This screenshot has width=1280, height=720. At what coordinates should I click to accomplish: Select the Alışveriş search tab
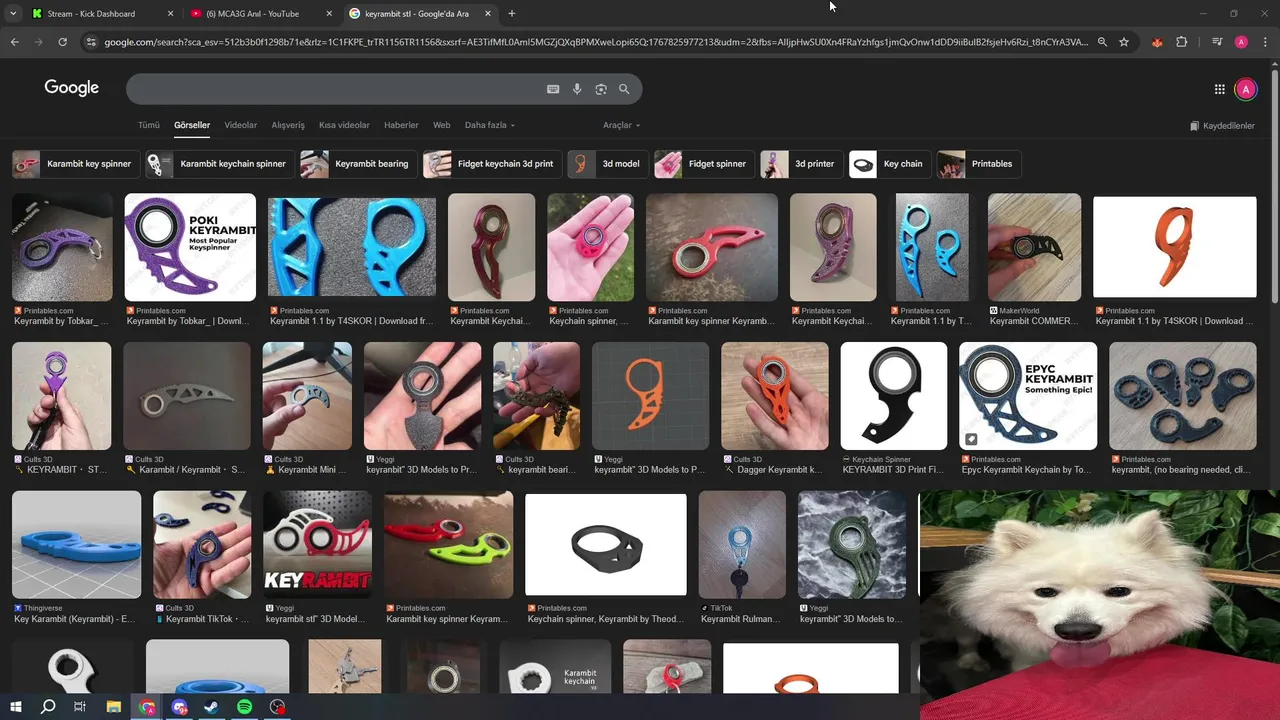[288, 125]
